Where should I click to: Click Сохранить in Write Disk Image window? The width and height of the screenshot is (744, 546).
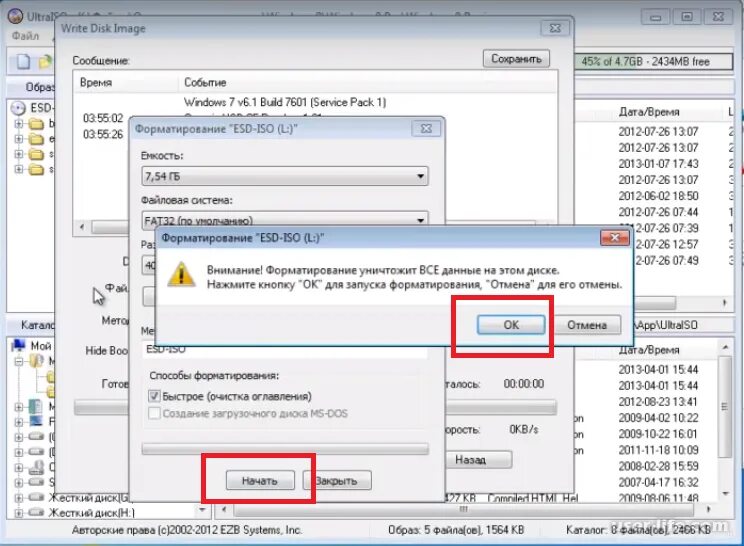coord(516,59)
